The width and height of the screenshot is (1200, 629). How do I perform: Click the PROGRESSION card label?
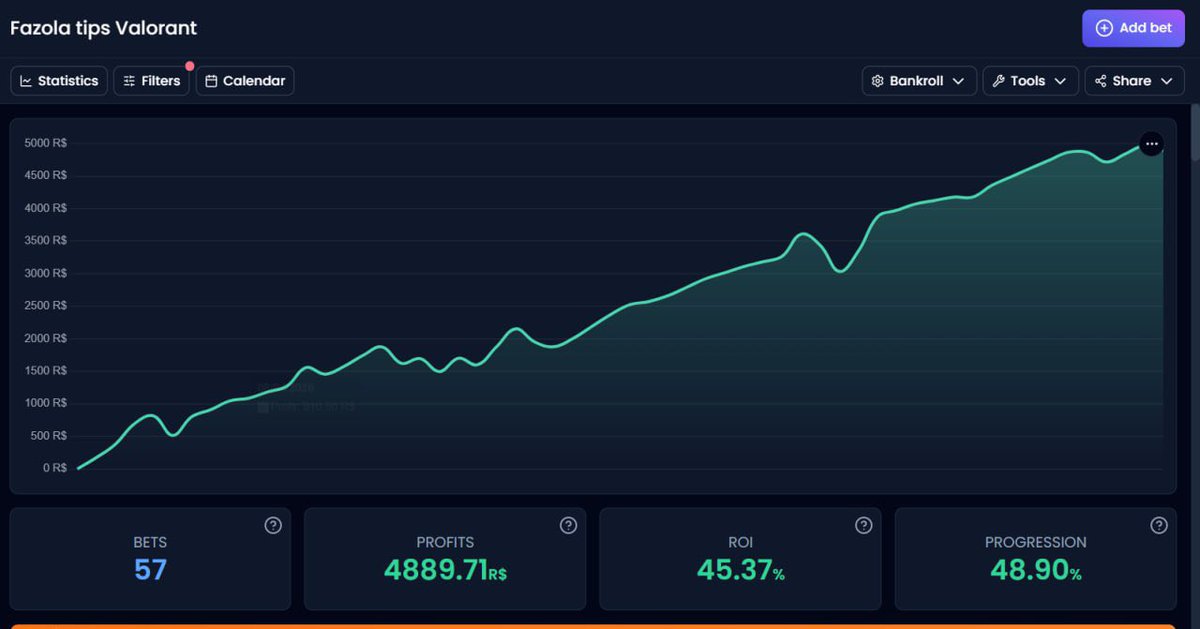(x=1035, y=542)
